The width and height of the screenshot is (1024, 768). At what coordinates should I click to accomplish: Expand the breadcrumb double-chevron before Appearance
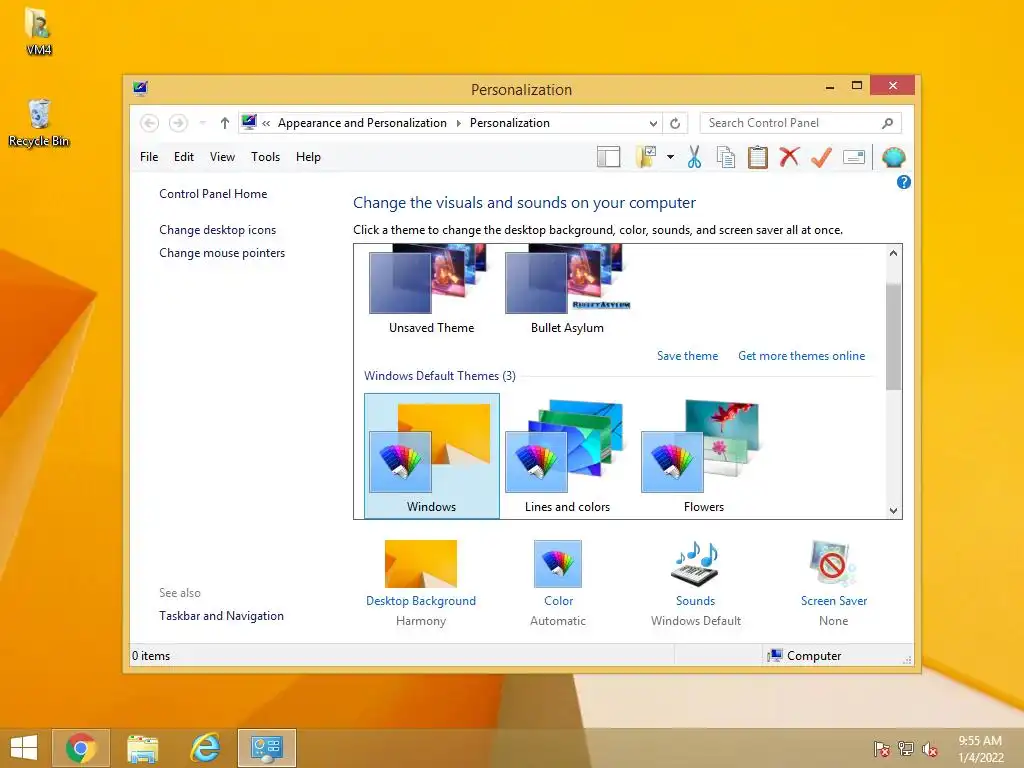pyautogui.click(x=266, y=123)
